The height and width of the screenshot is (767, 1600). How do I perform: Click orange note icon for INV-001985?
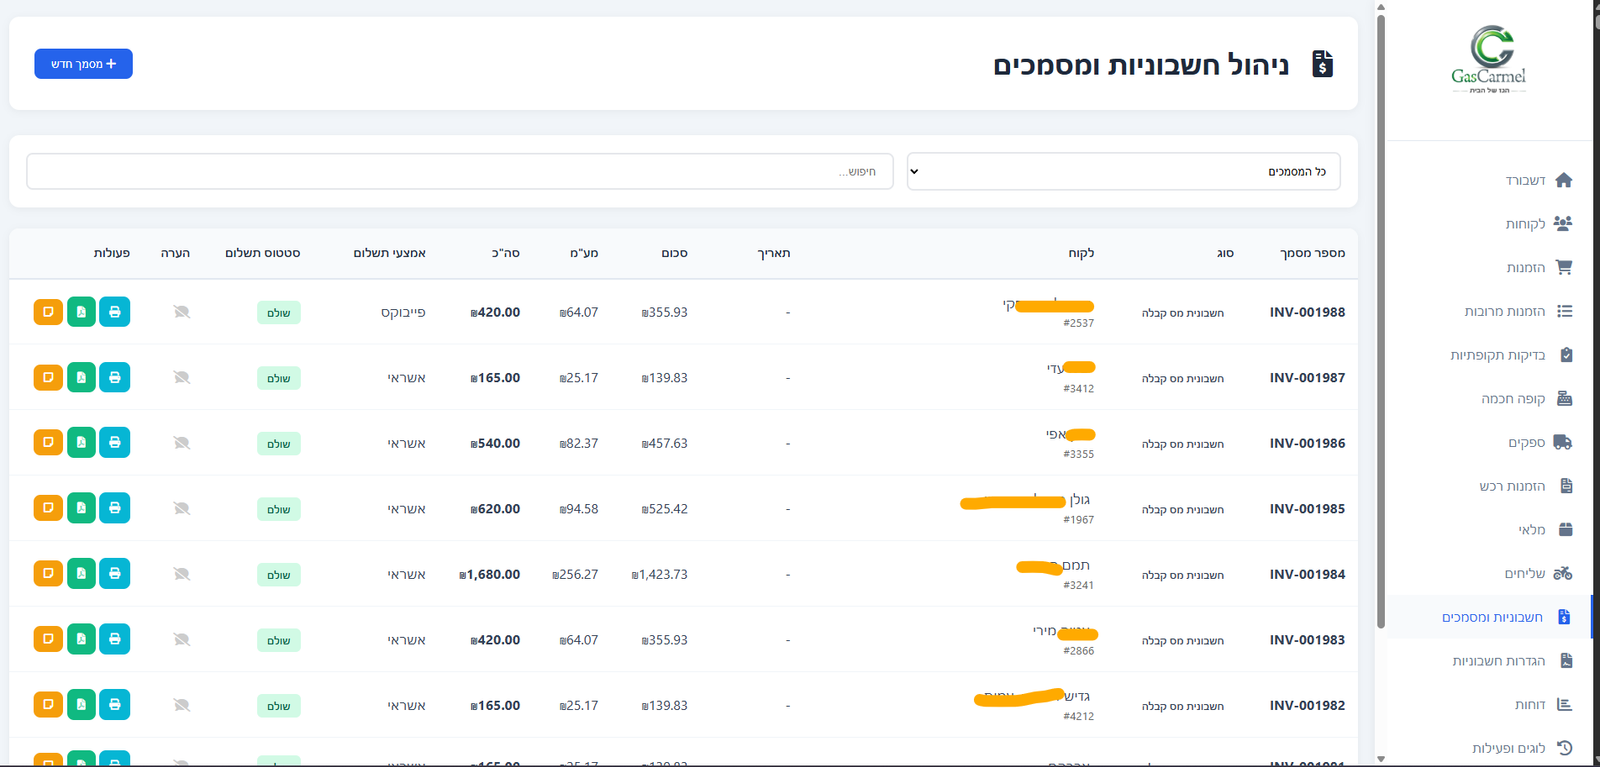coord(48,508)
